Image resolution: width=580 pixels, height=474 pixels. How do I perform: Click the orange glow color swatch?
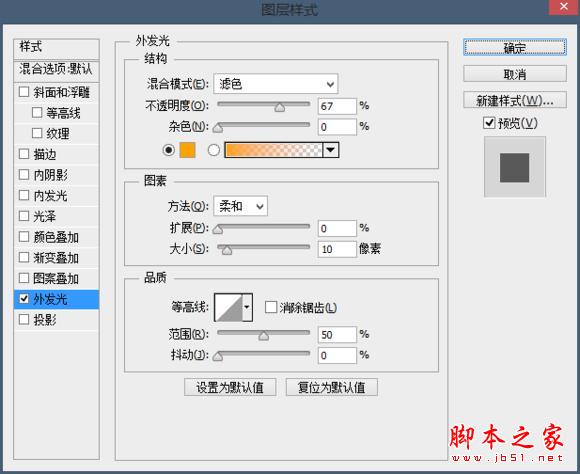188,150
